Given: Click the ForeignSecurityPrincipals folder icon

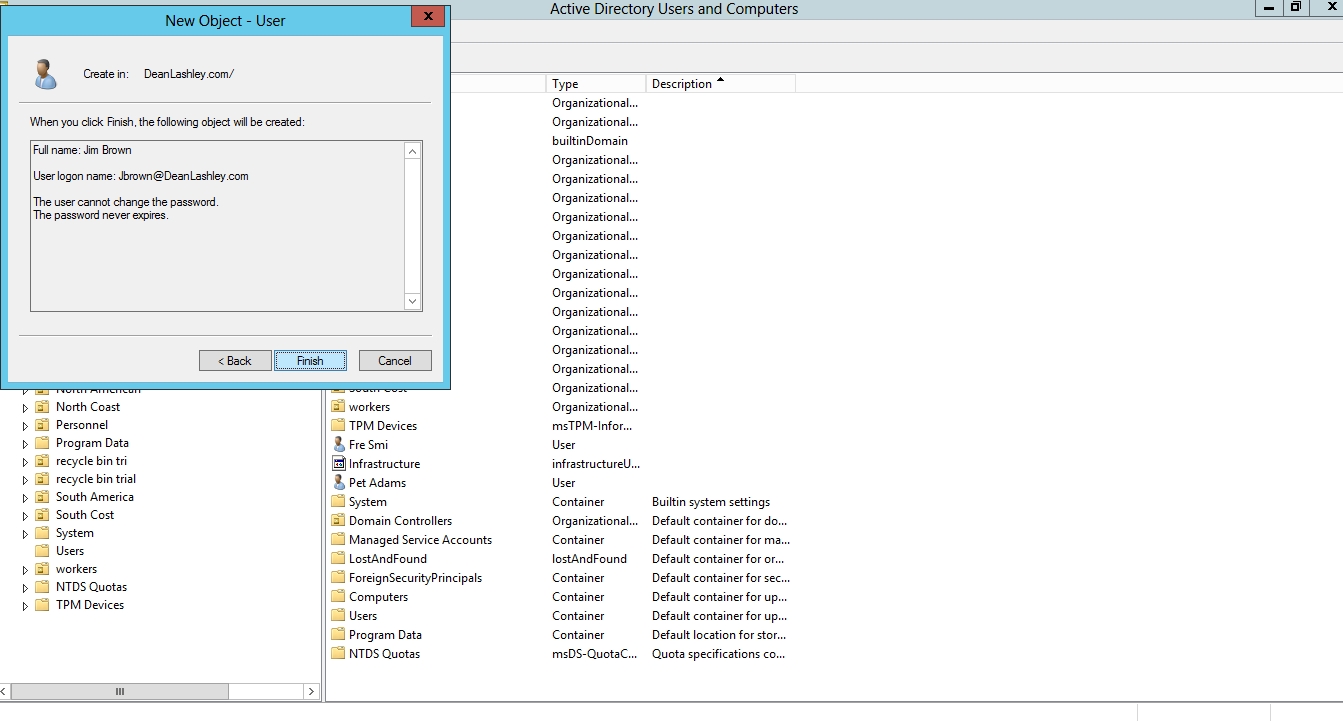Looking at the screenshot, I should pyautogui.click(x=338, y=578).
